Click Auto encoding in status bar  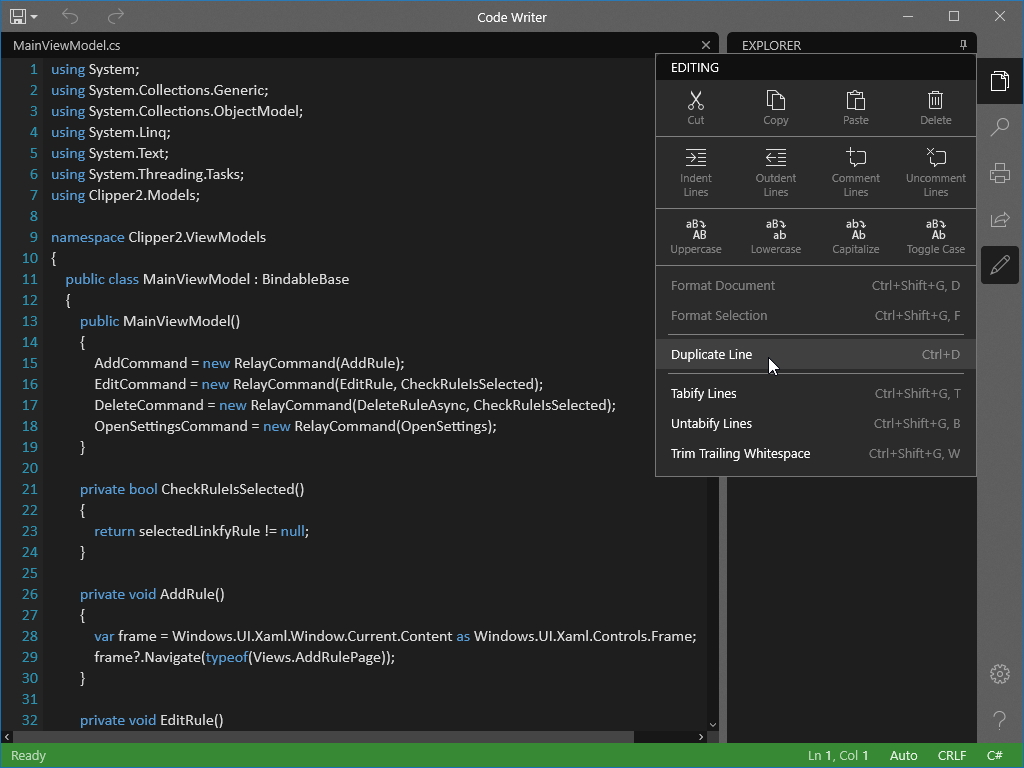tap(904, 756)
